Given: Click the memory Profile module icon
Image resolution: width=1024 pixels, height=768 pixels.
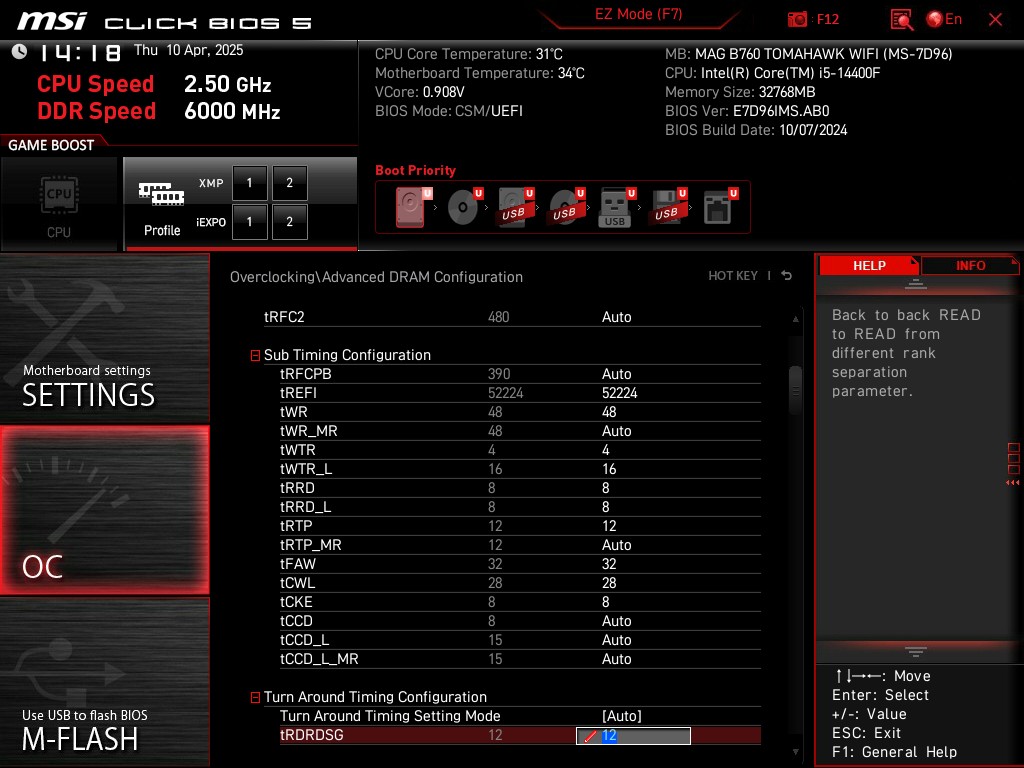Looking at the screenshot, I should coord(161,194).
